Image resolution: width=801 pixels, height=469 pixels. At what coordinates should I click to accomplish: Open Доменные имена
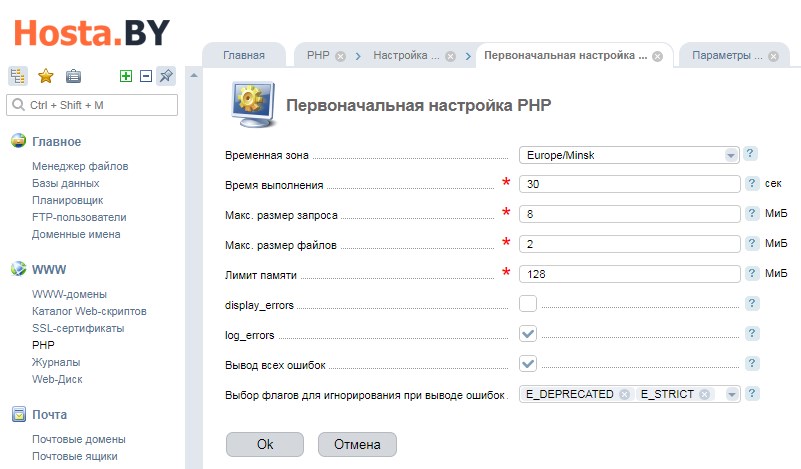[76, 234]
